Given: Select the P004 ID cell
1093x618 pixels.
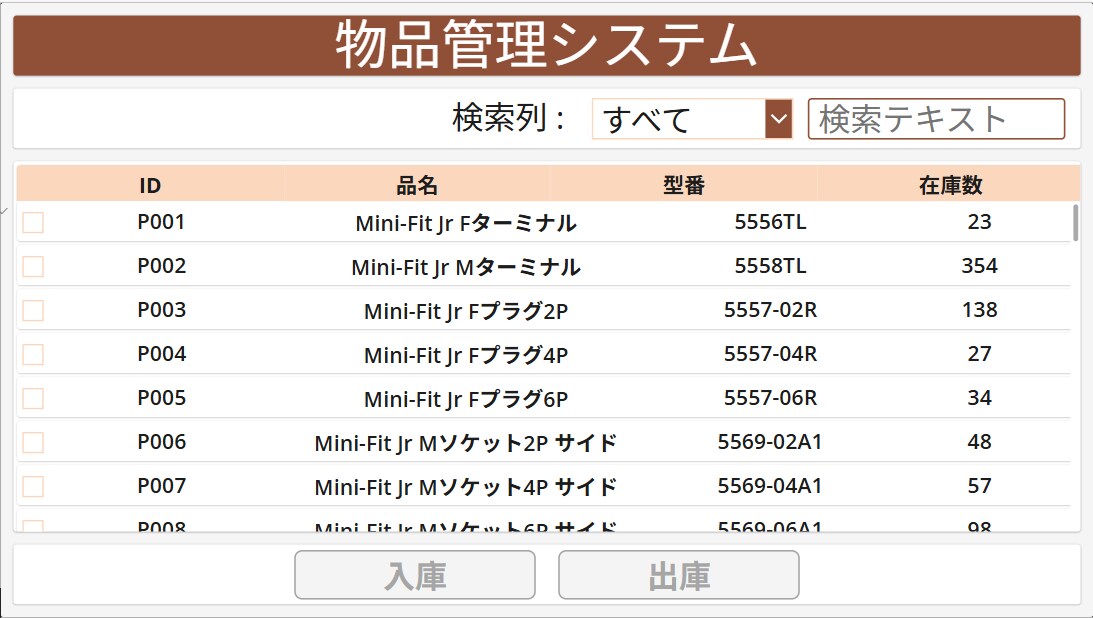Looking at the screenshot, I should (x=161, y=353).
